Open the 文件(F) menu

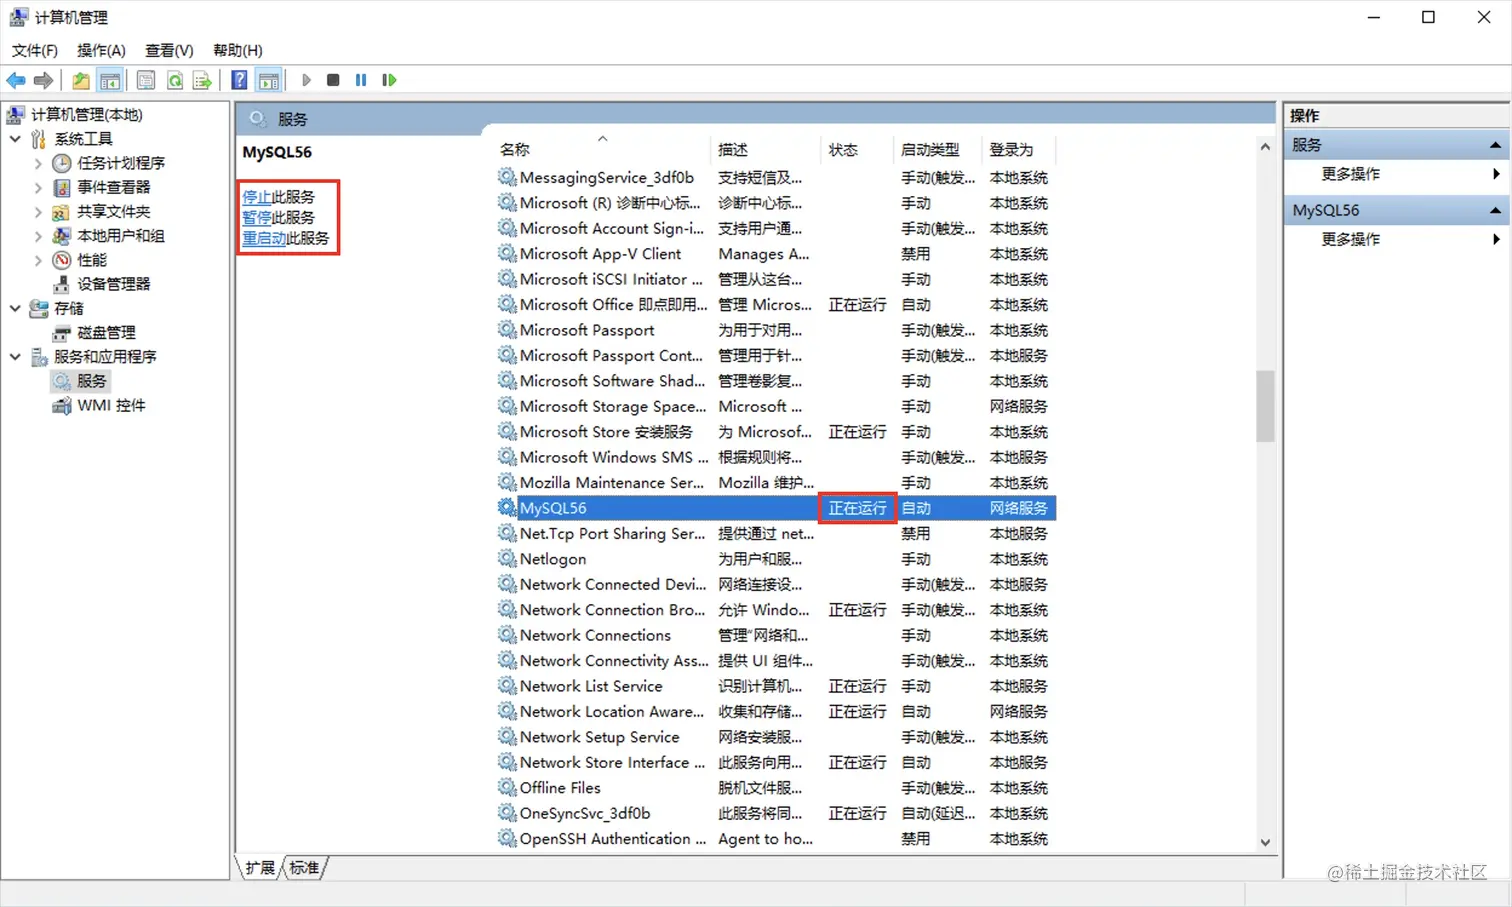click(x=35, y=50)
